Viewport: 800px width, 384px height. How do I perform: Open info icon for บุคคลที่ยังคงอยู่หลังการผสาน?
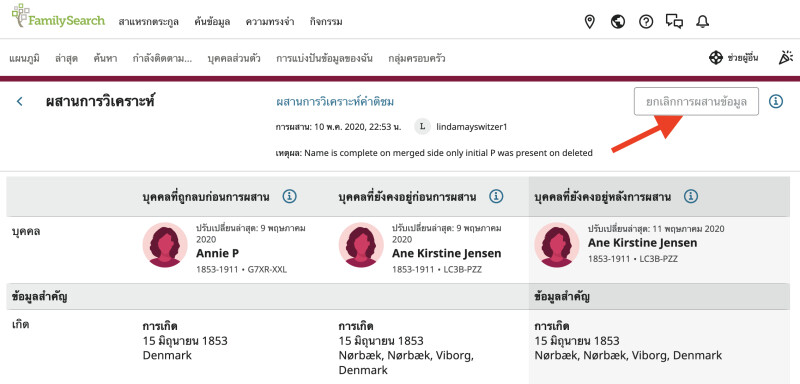691,196
